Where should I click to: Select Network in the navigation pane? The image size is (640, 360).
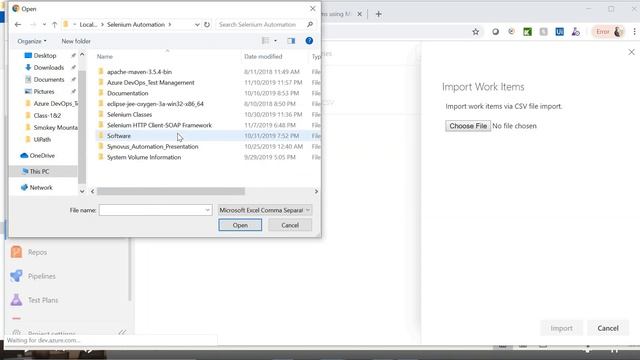tap(41, 188)
